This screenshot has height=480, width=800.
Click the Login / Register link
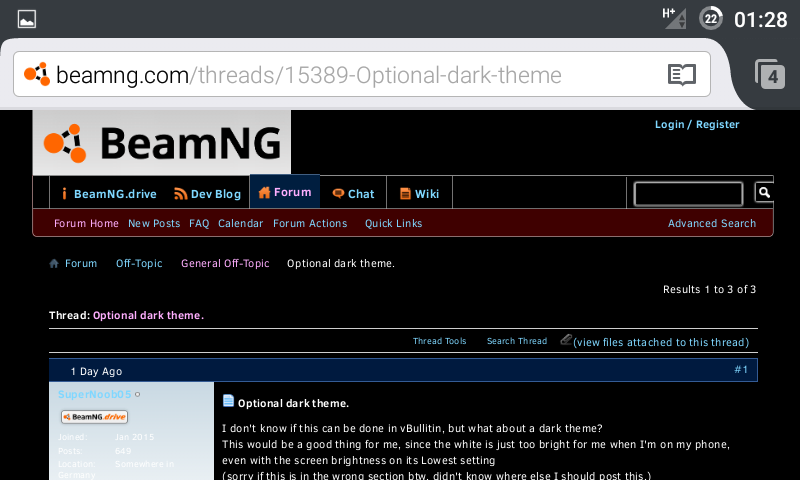[x=697, y=124]
